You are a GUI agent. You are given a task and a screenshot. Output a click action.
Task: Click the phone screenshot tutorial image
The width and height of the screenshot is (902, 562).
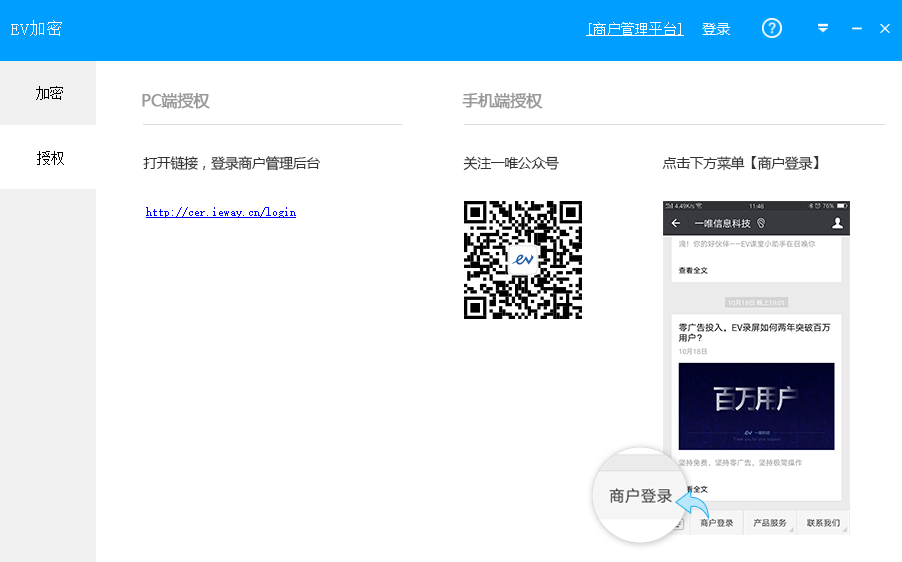point(756,368)
